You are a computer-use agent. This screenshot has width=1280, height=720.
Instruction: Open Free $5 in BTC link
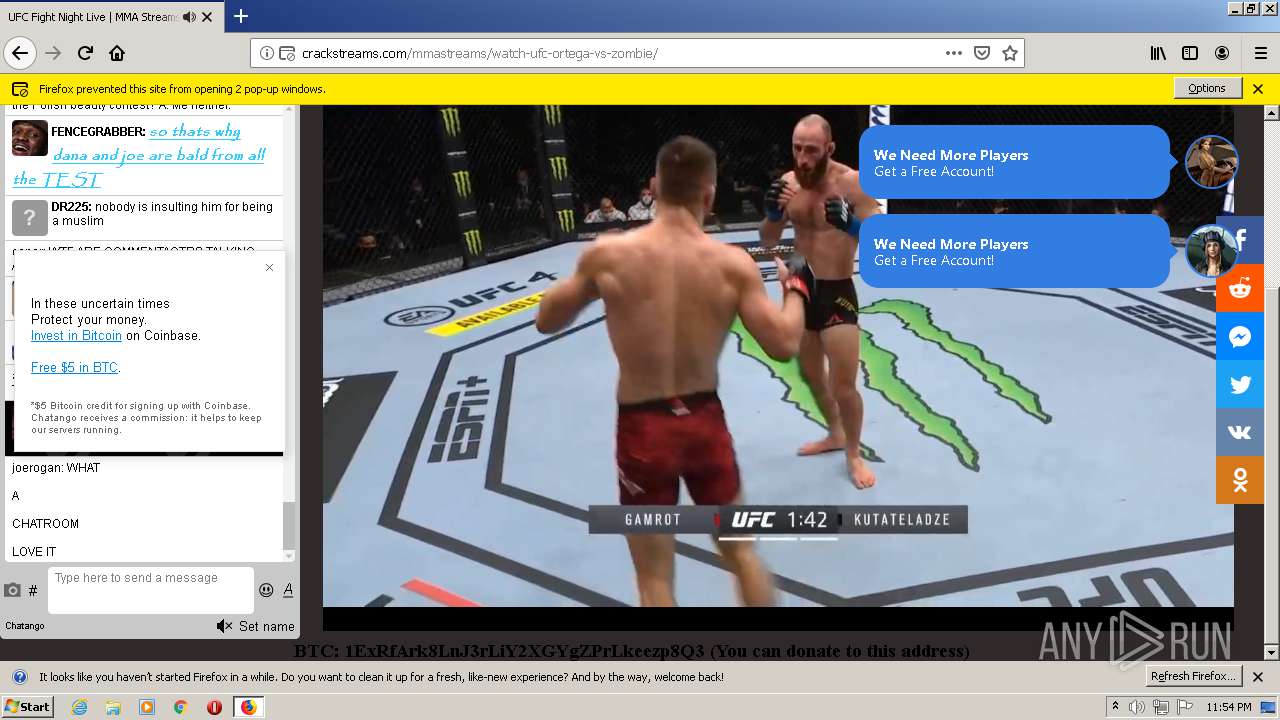pyautogui.click(x=74, y=368)
